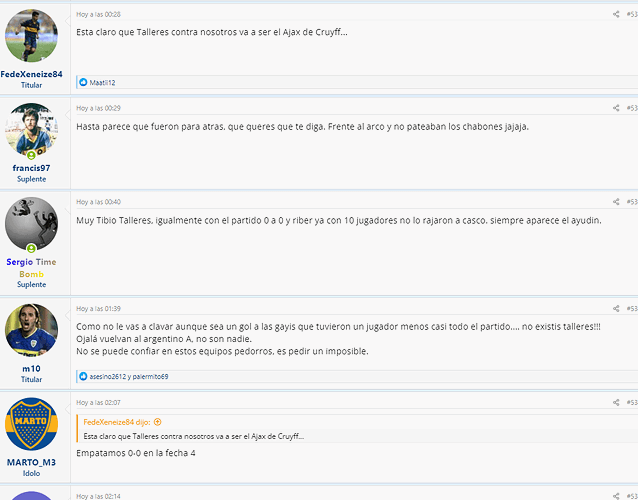Expand quoted FedeXeneize84 post arrow icon
The height and width of the screenshot is (500, 638).
[x=157, y=422]
